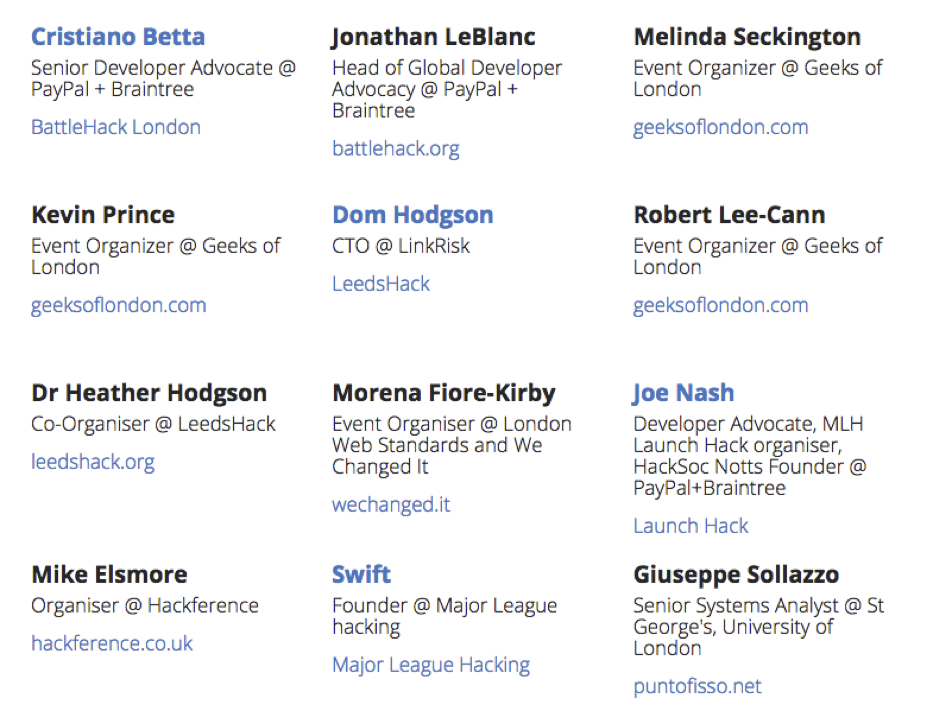Screen dimensions: 941x715
Task: Select the Mike Elsmore heading
Action: 110,575
